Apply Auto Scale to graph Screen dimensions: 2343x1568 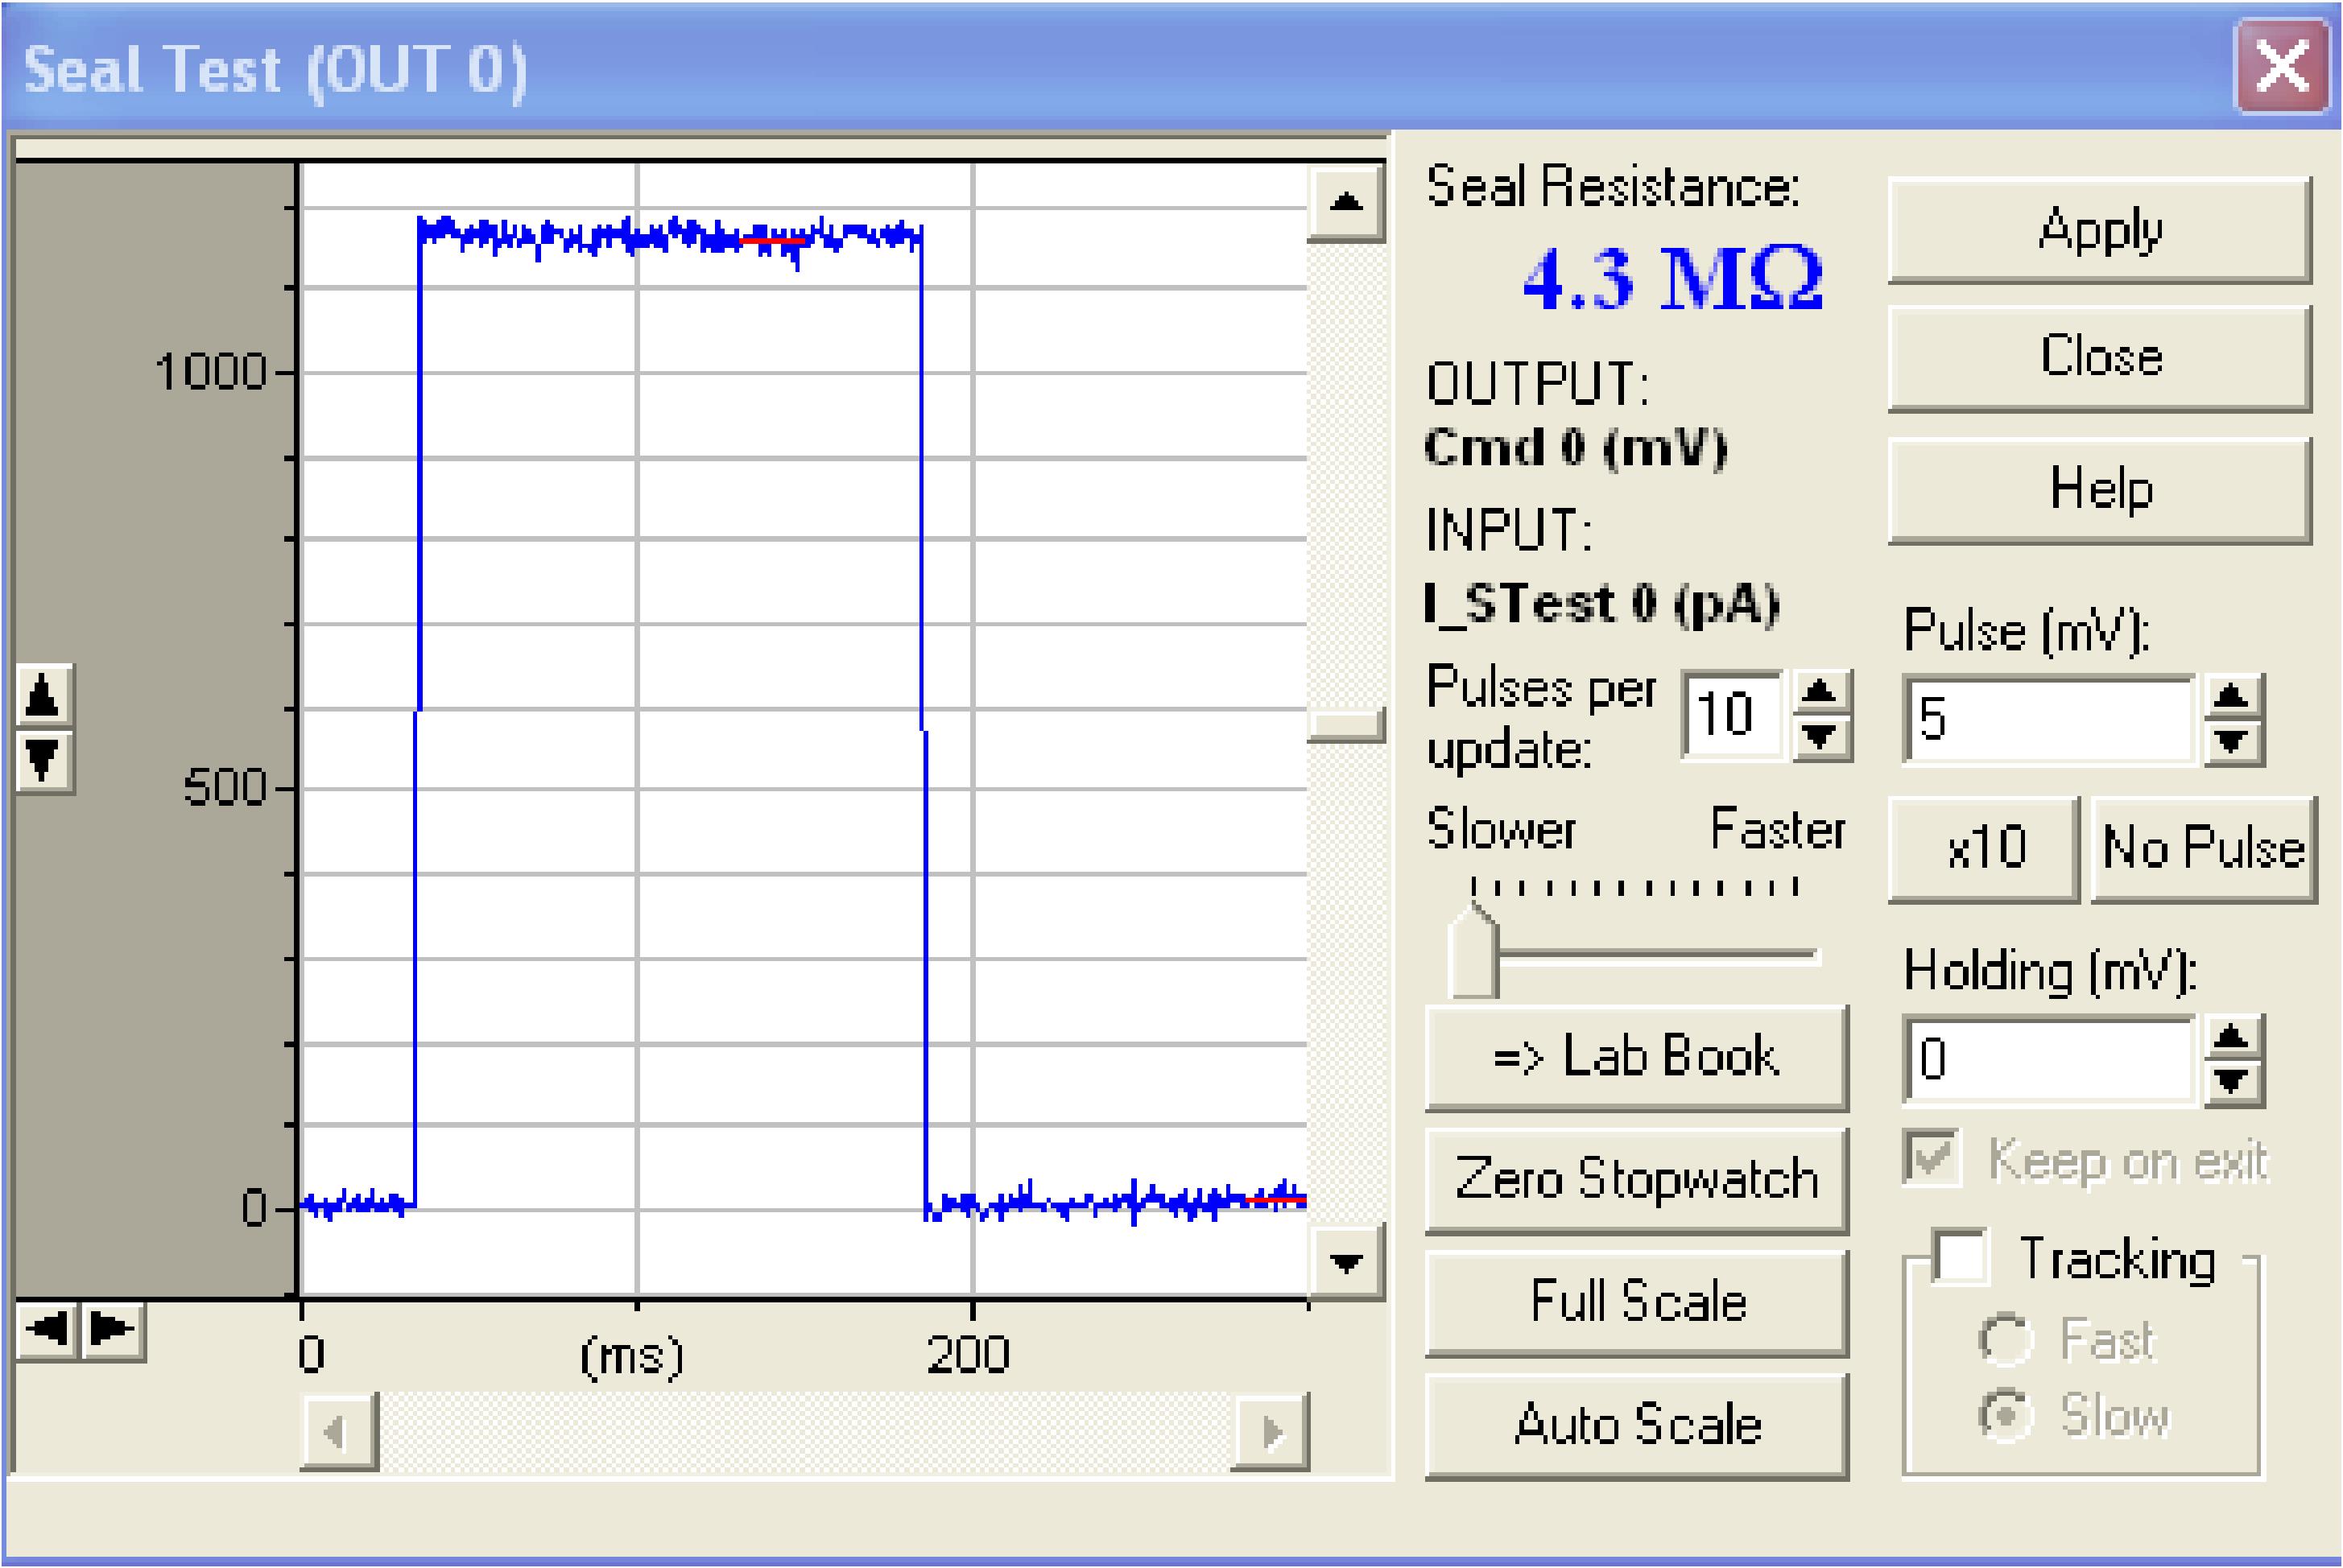tap(1636, 1426)
